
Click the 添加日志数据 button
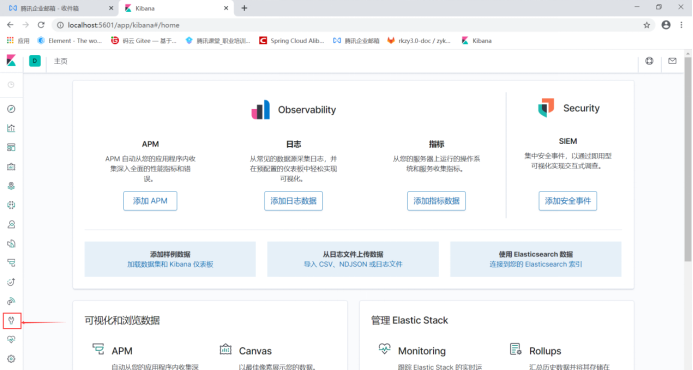293,201
